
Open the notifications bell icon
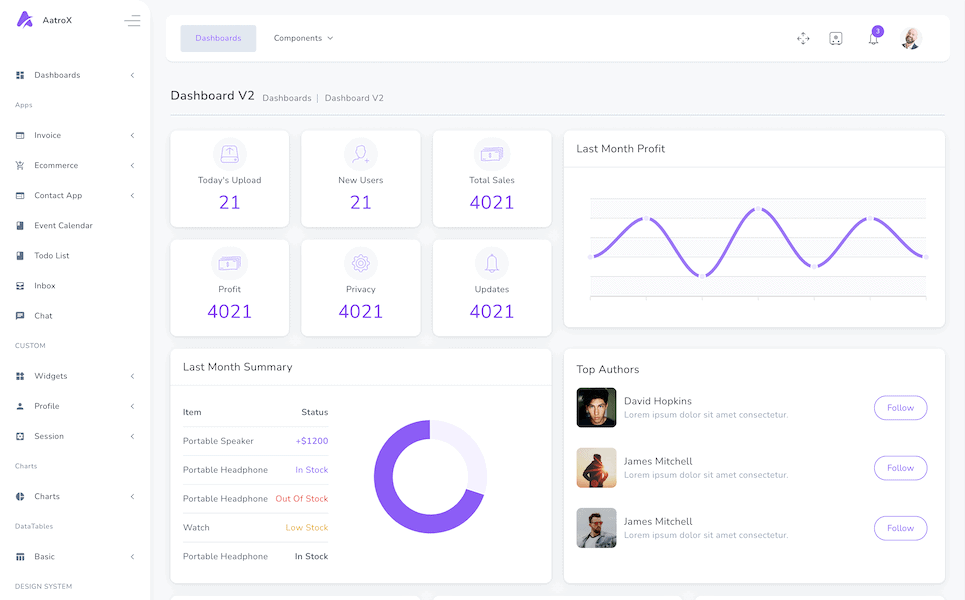(873, 39)
